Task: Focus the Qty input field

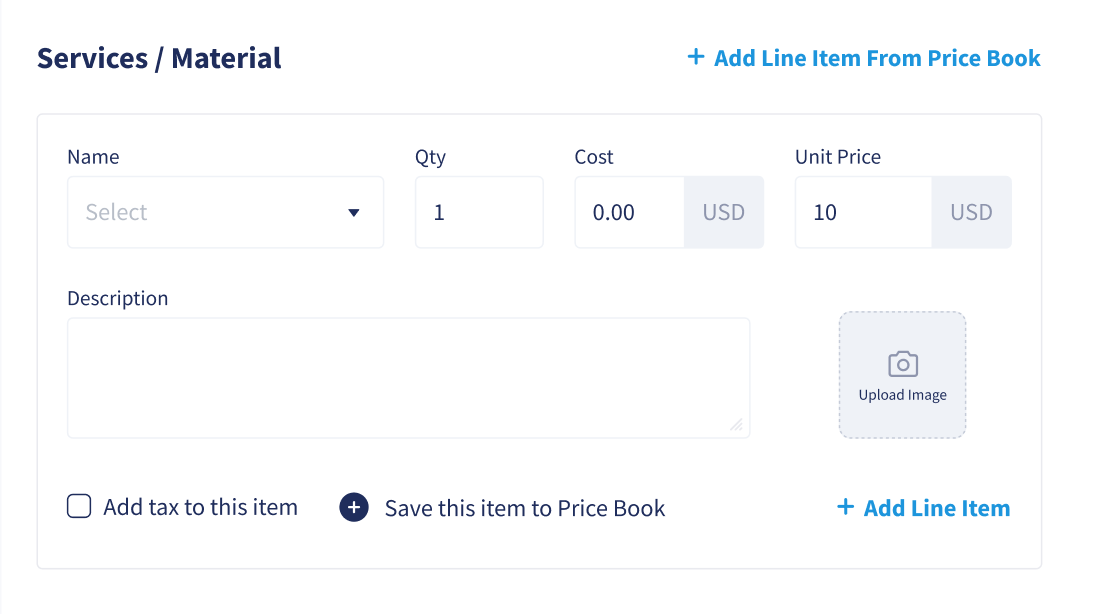Action: coord(479,212)
